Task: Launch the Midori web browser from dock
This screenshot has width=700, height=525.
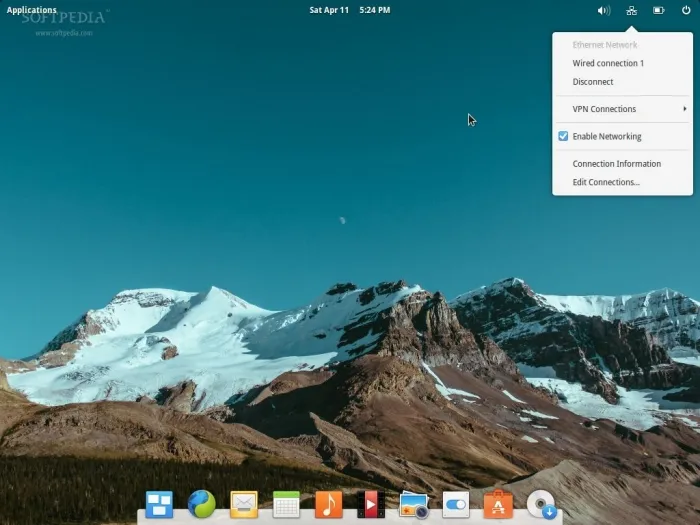Action: [x=201, y=504]
